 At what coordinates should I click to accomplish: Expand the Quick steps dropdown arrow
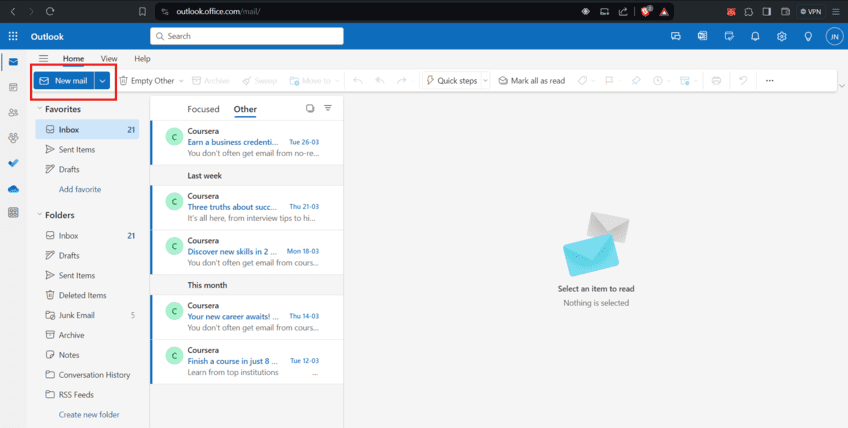coord(485,81)
